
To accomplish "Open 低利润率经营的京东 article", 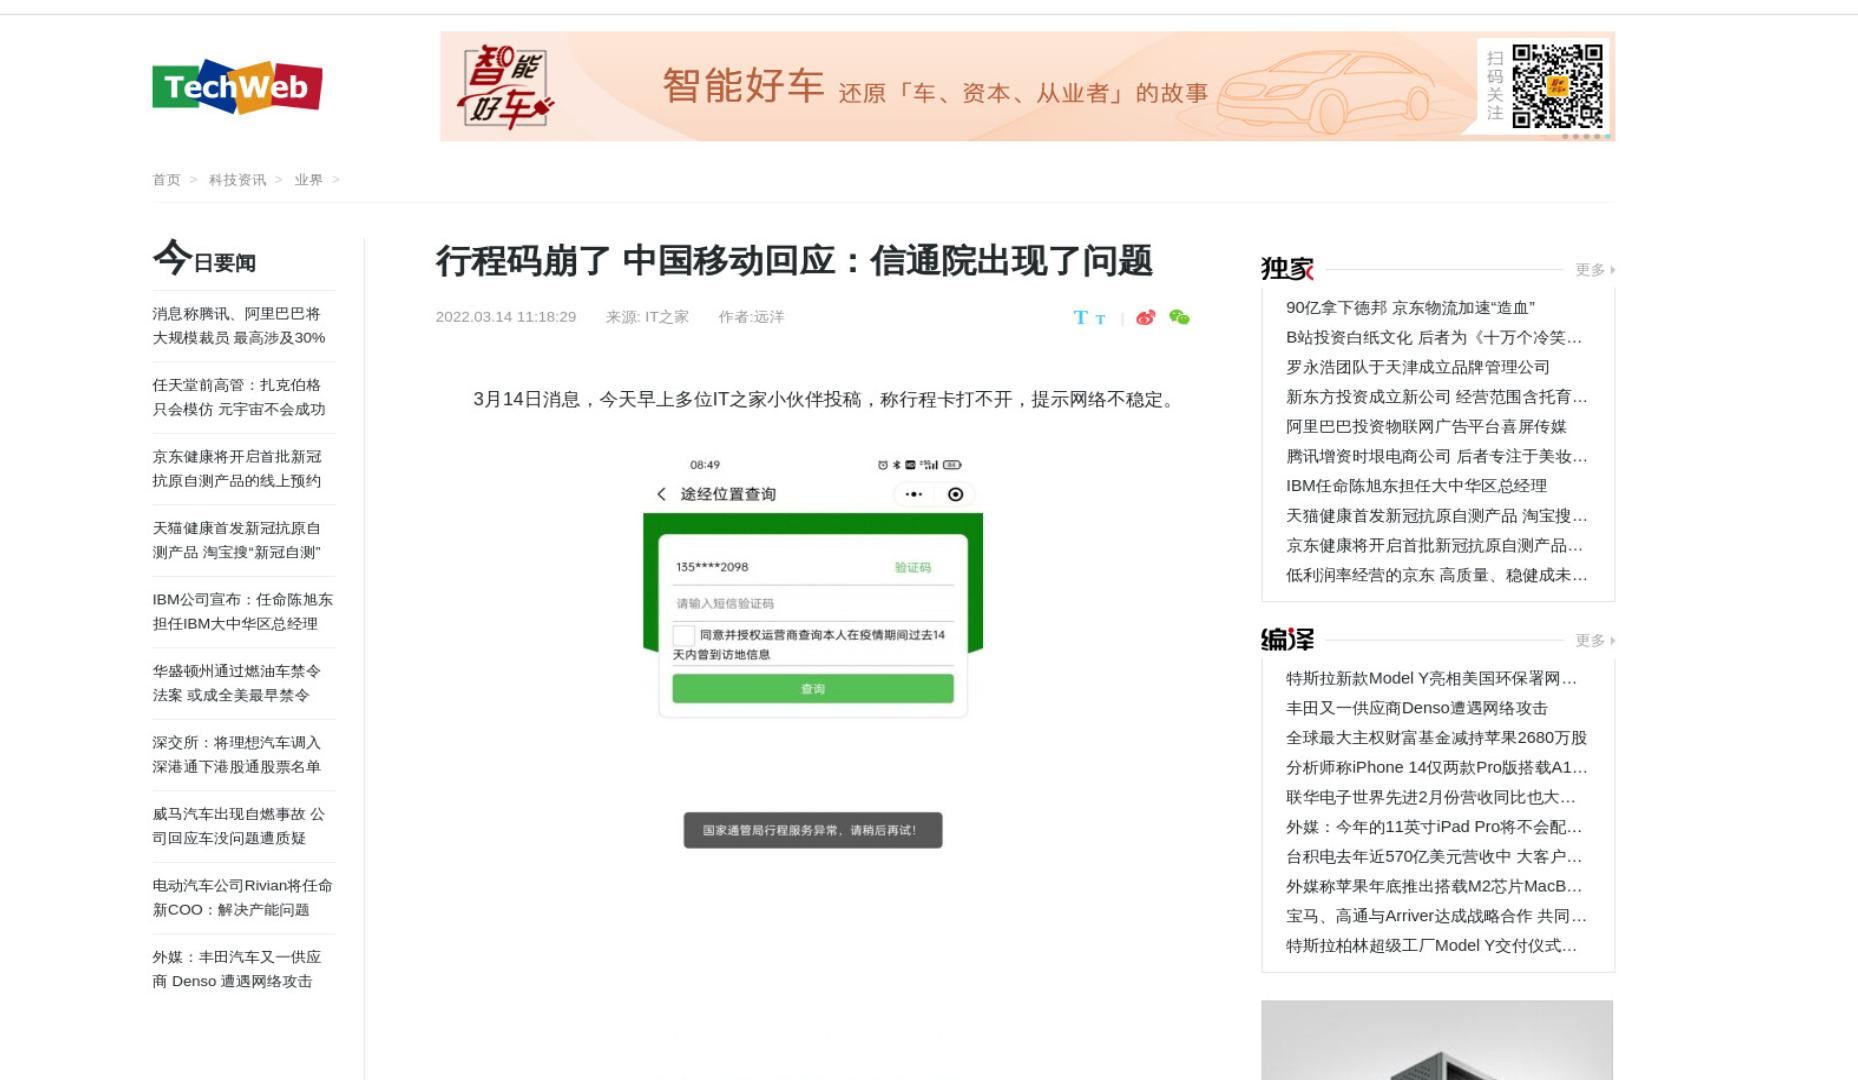I will [x=1436, y=575].
